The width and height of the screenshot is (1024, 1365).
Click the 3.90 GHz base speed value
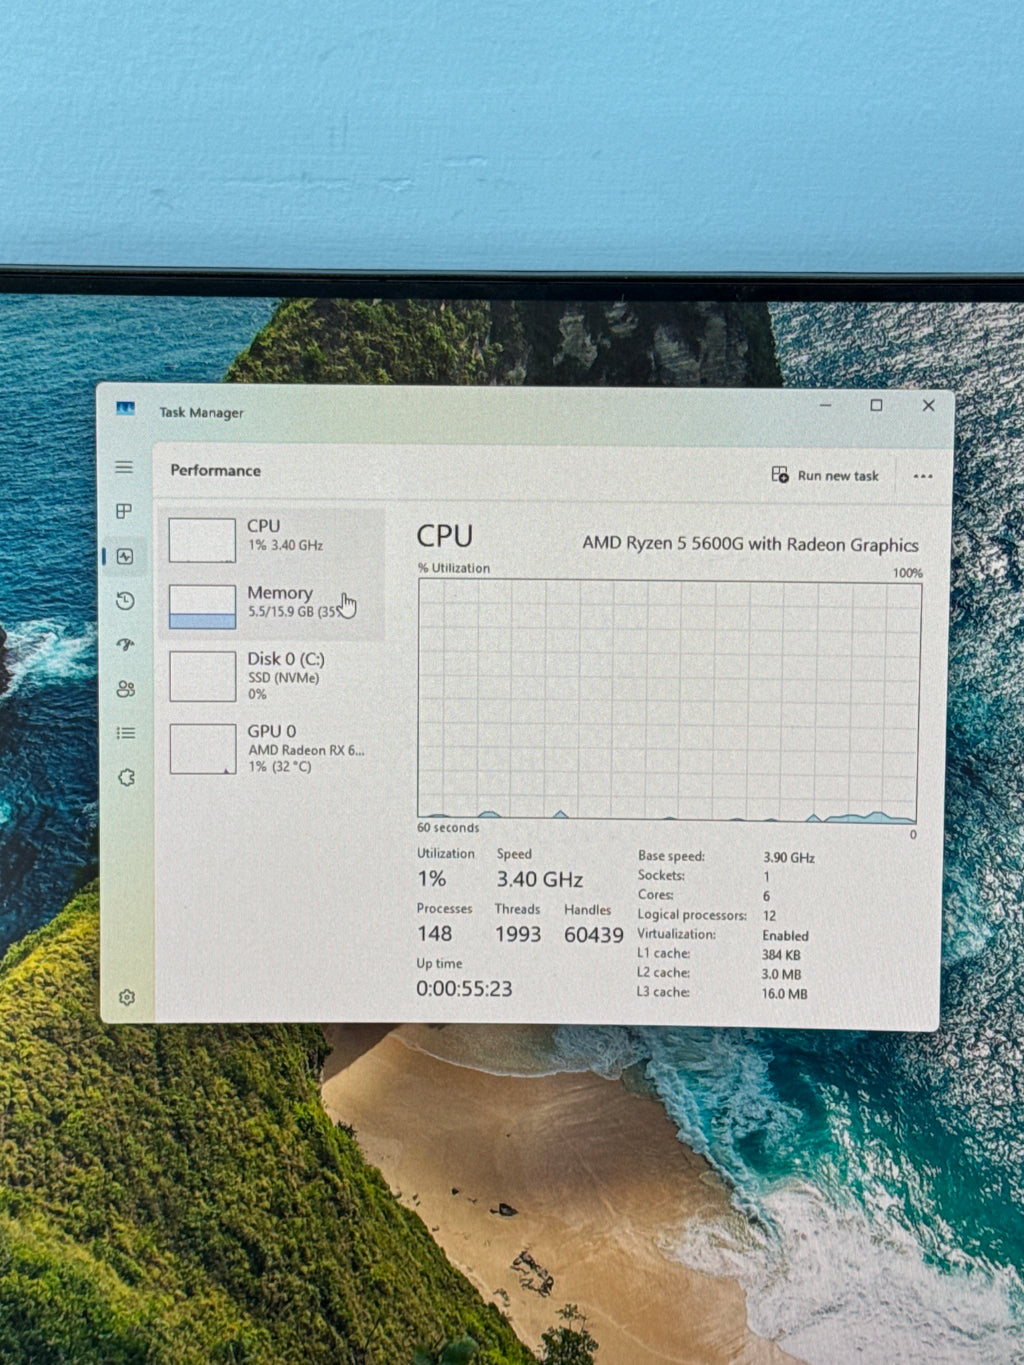[x=789, y=857]
